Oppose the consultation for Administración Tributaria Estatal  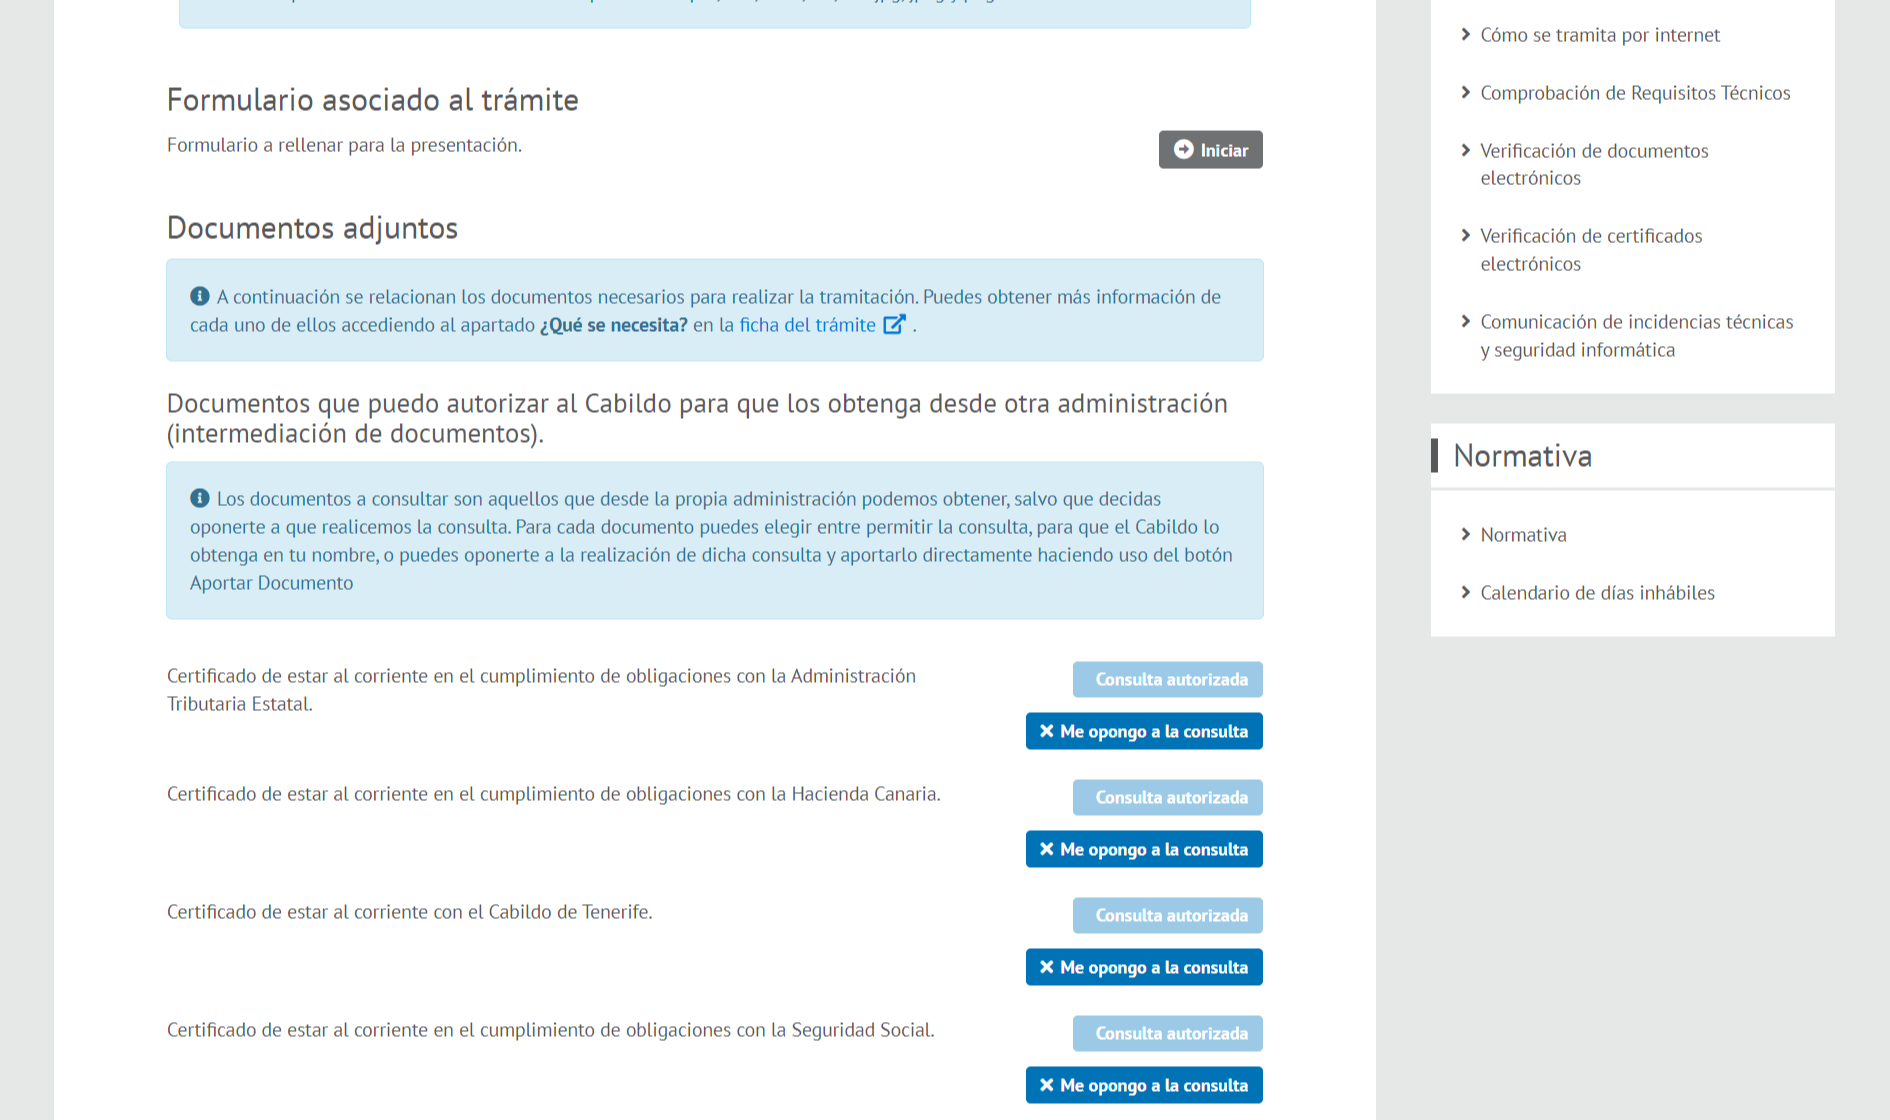1144,731
